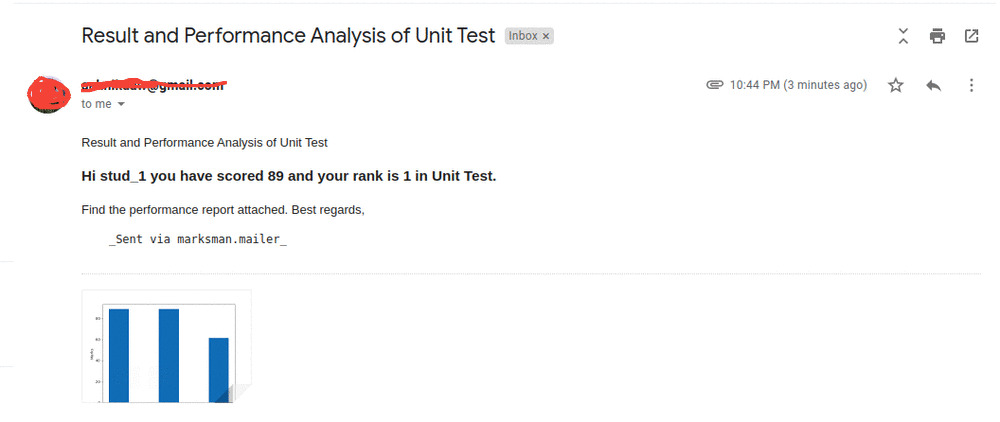Print the email with the printer icon

coord(937,36)
